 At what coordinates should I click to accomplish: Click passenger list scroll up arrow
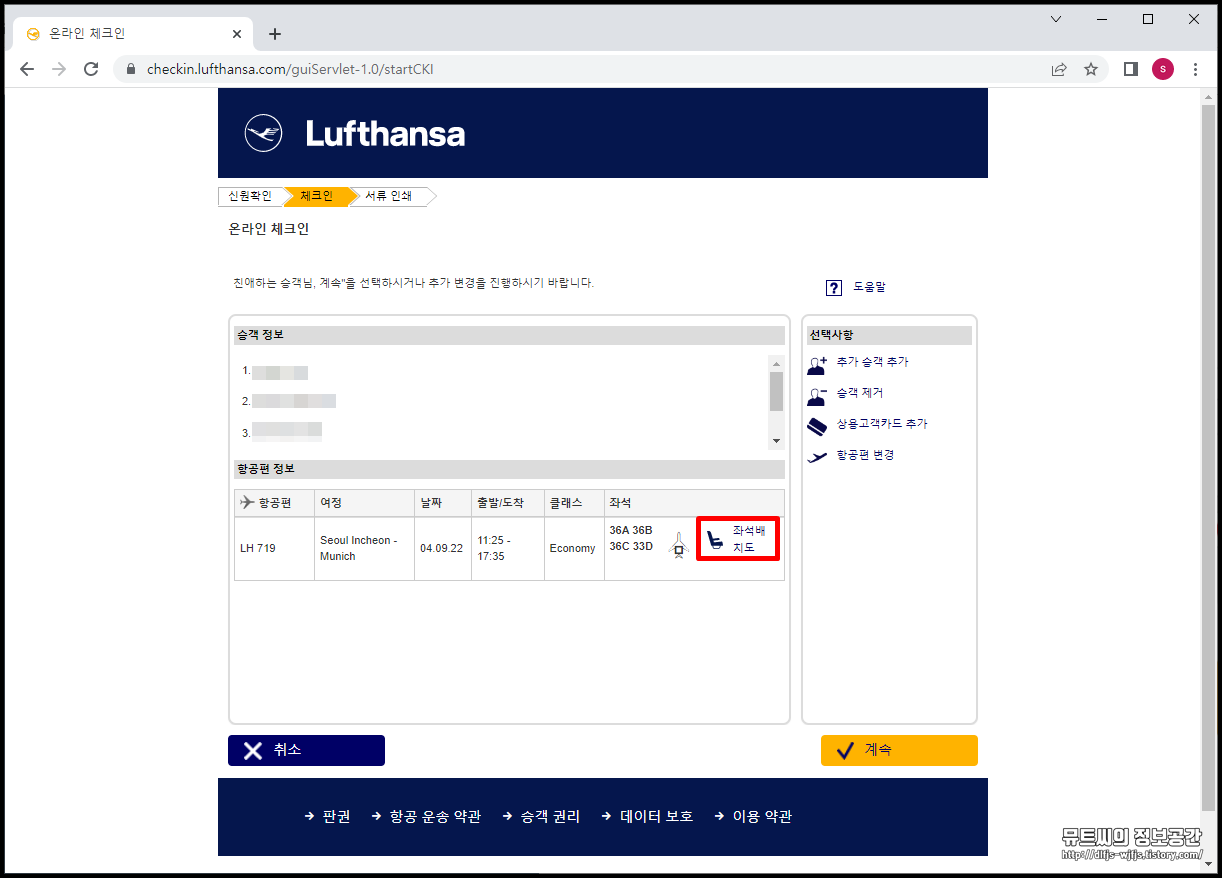tap(776, 363)
